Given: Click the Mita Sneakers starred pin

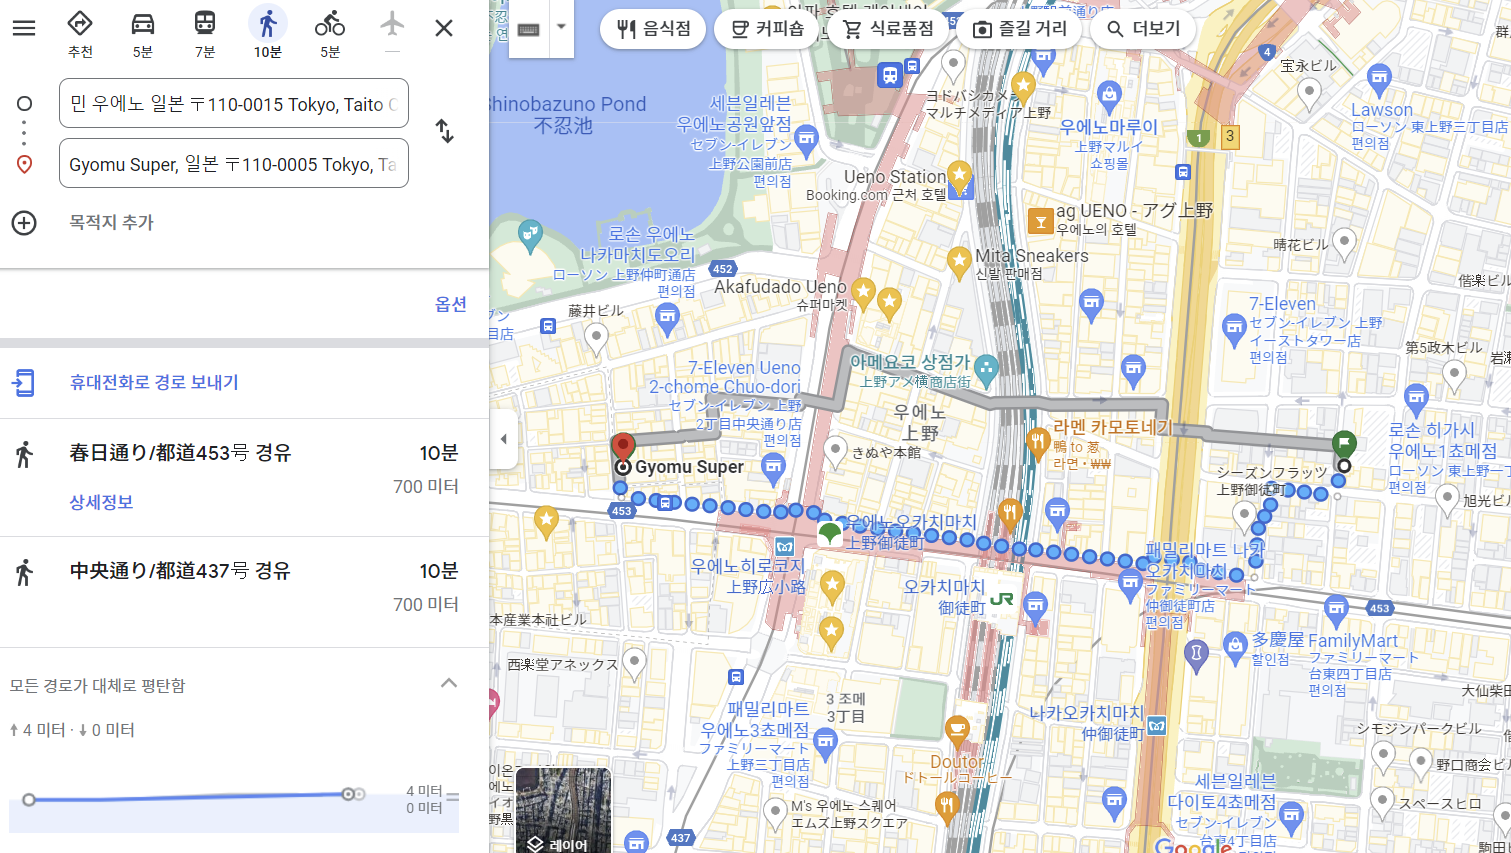Looking at the screenshot, I should pos(960,261).
